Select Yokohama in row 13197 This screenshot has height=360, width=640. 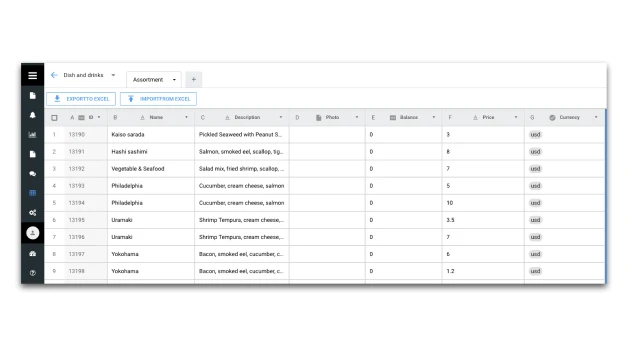(x=151, y=254)
